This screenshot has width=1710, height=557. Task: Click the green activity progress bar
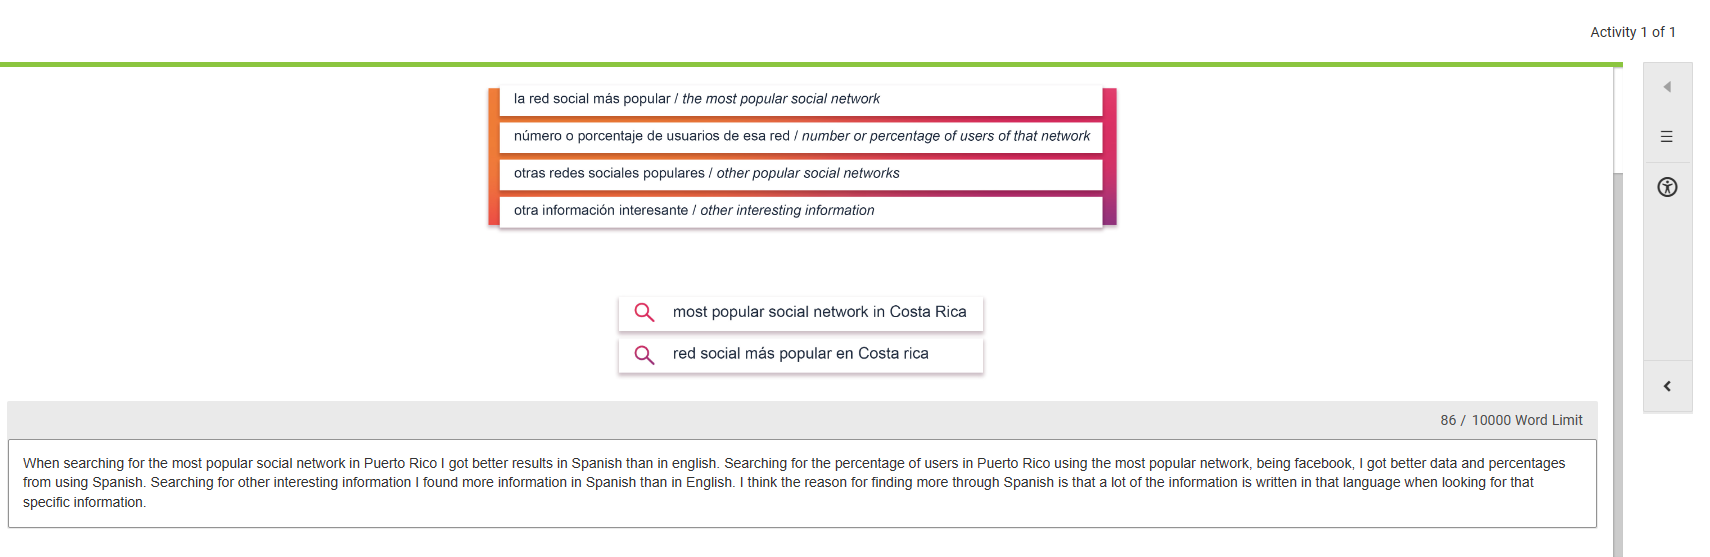800,64
